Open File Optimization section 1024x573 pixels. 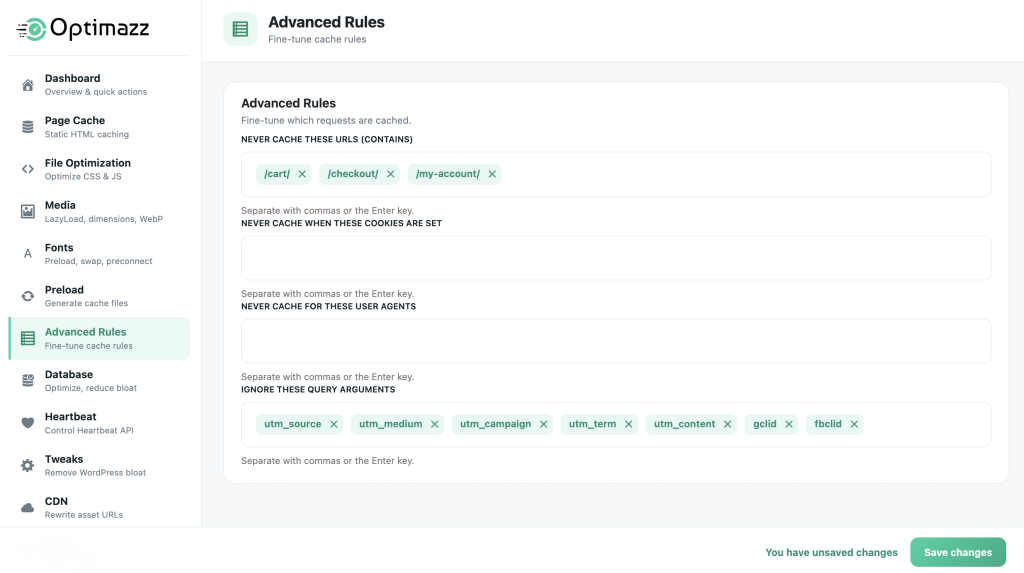pyautogui.click(x=99, y=169)
